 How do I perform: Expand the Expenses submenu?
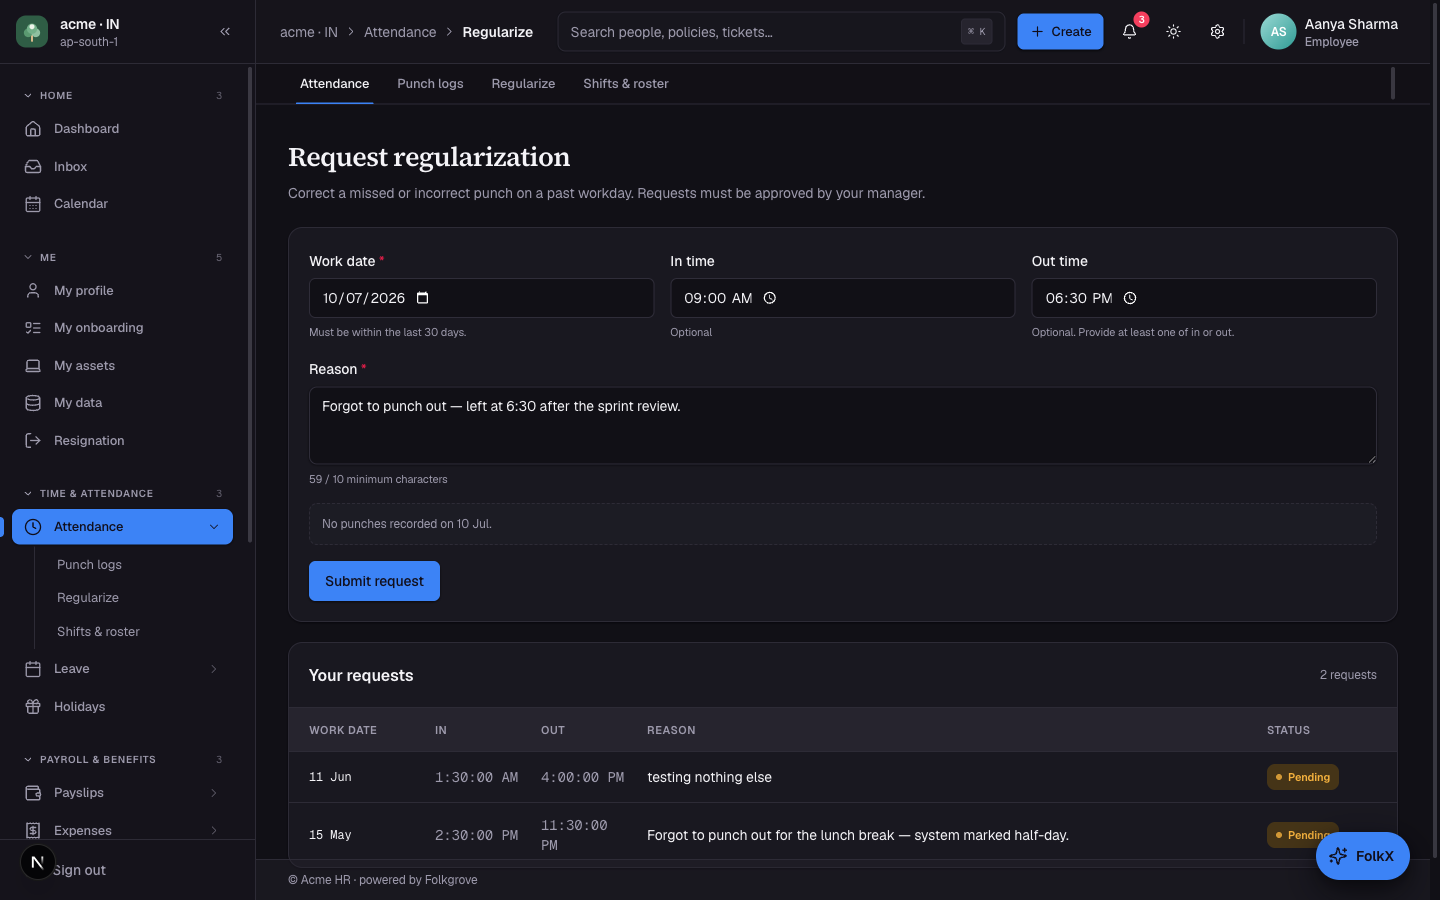click(x=214, y=831)
